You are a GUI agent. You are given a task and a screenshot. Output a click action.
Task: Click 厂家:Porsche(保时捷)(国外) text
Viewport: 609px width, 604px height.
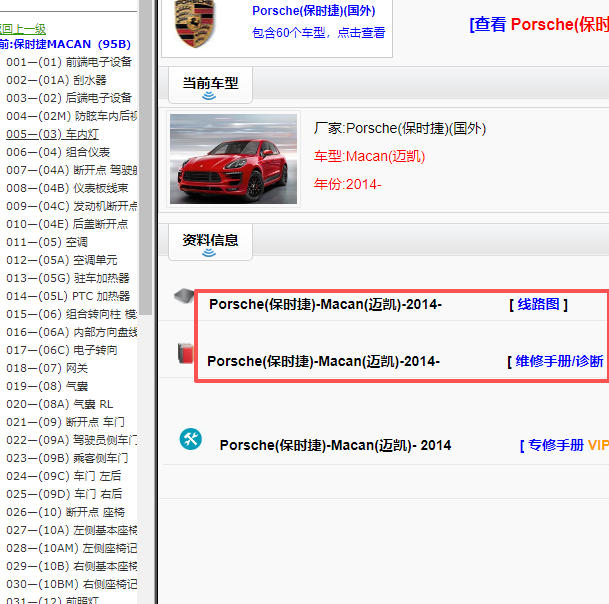tap(400, 128)
